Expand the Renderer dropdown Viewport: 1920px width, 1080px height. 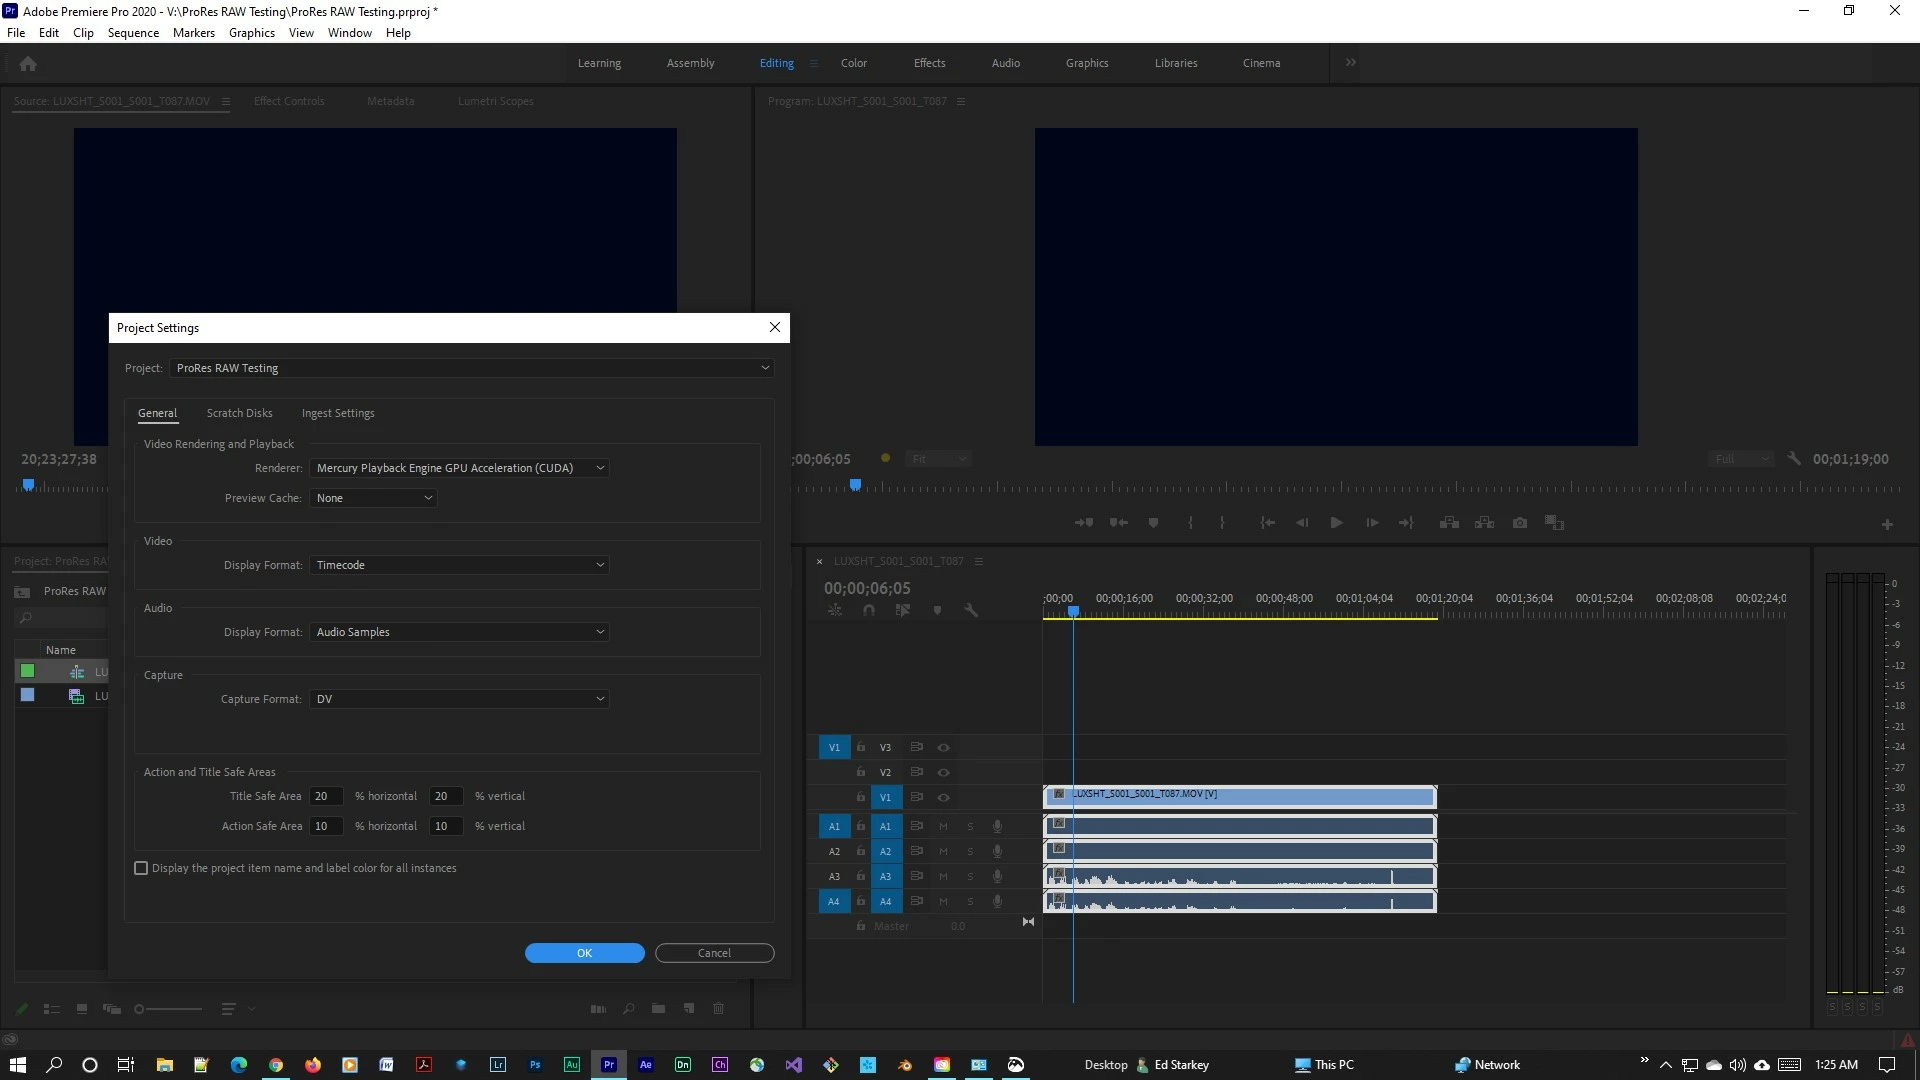(459, 468)
